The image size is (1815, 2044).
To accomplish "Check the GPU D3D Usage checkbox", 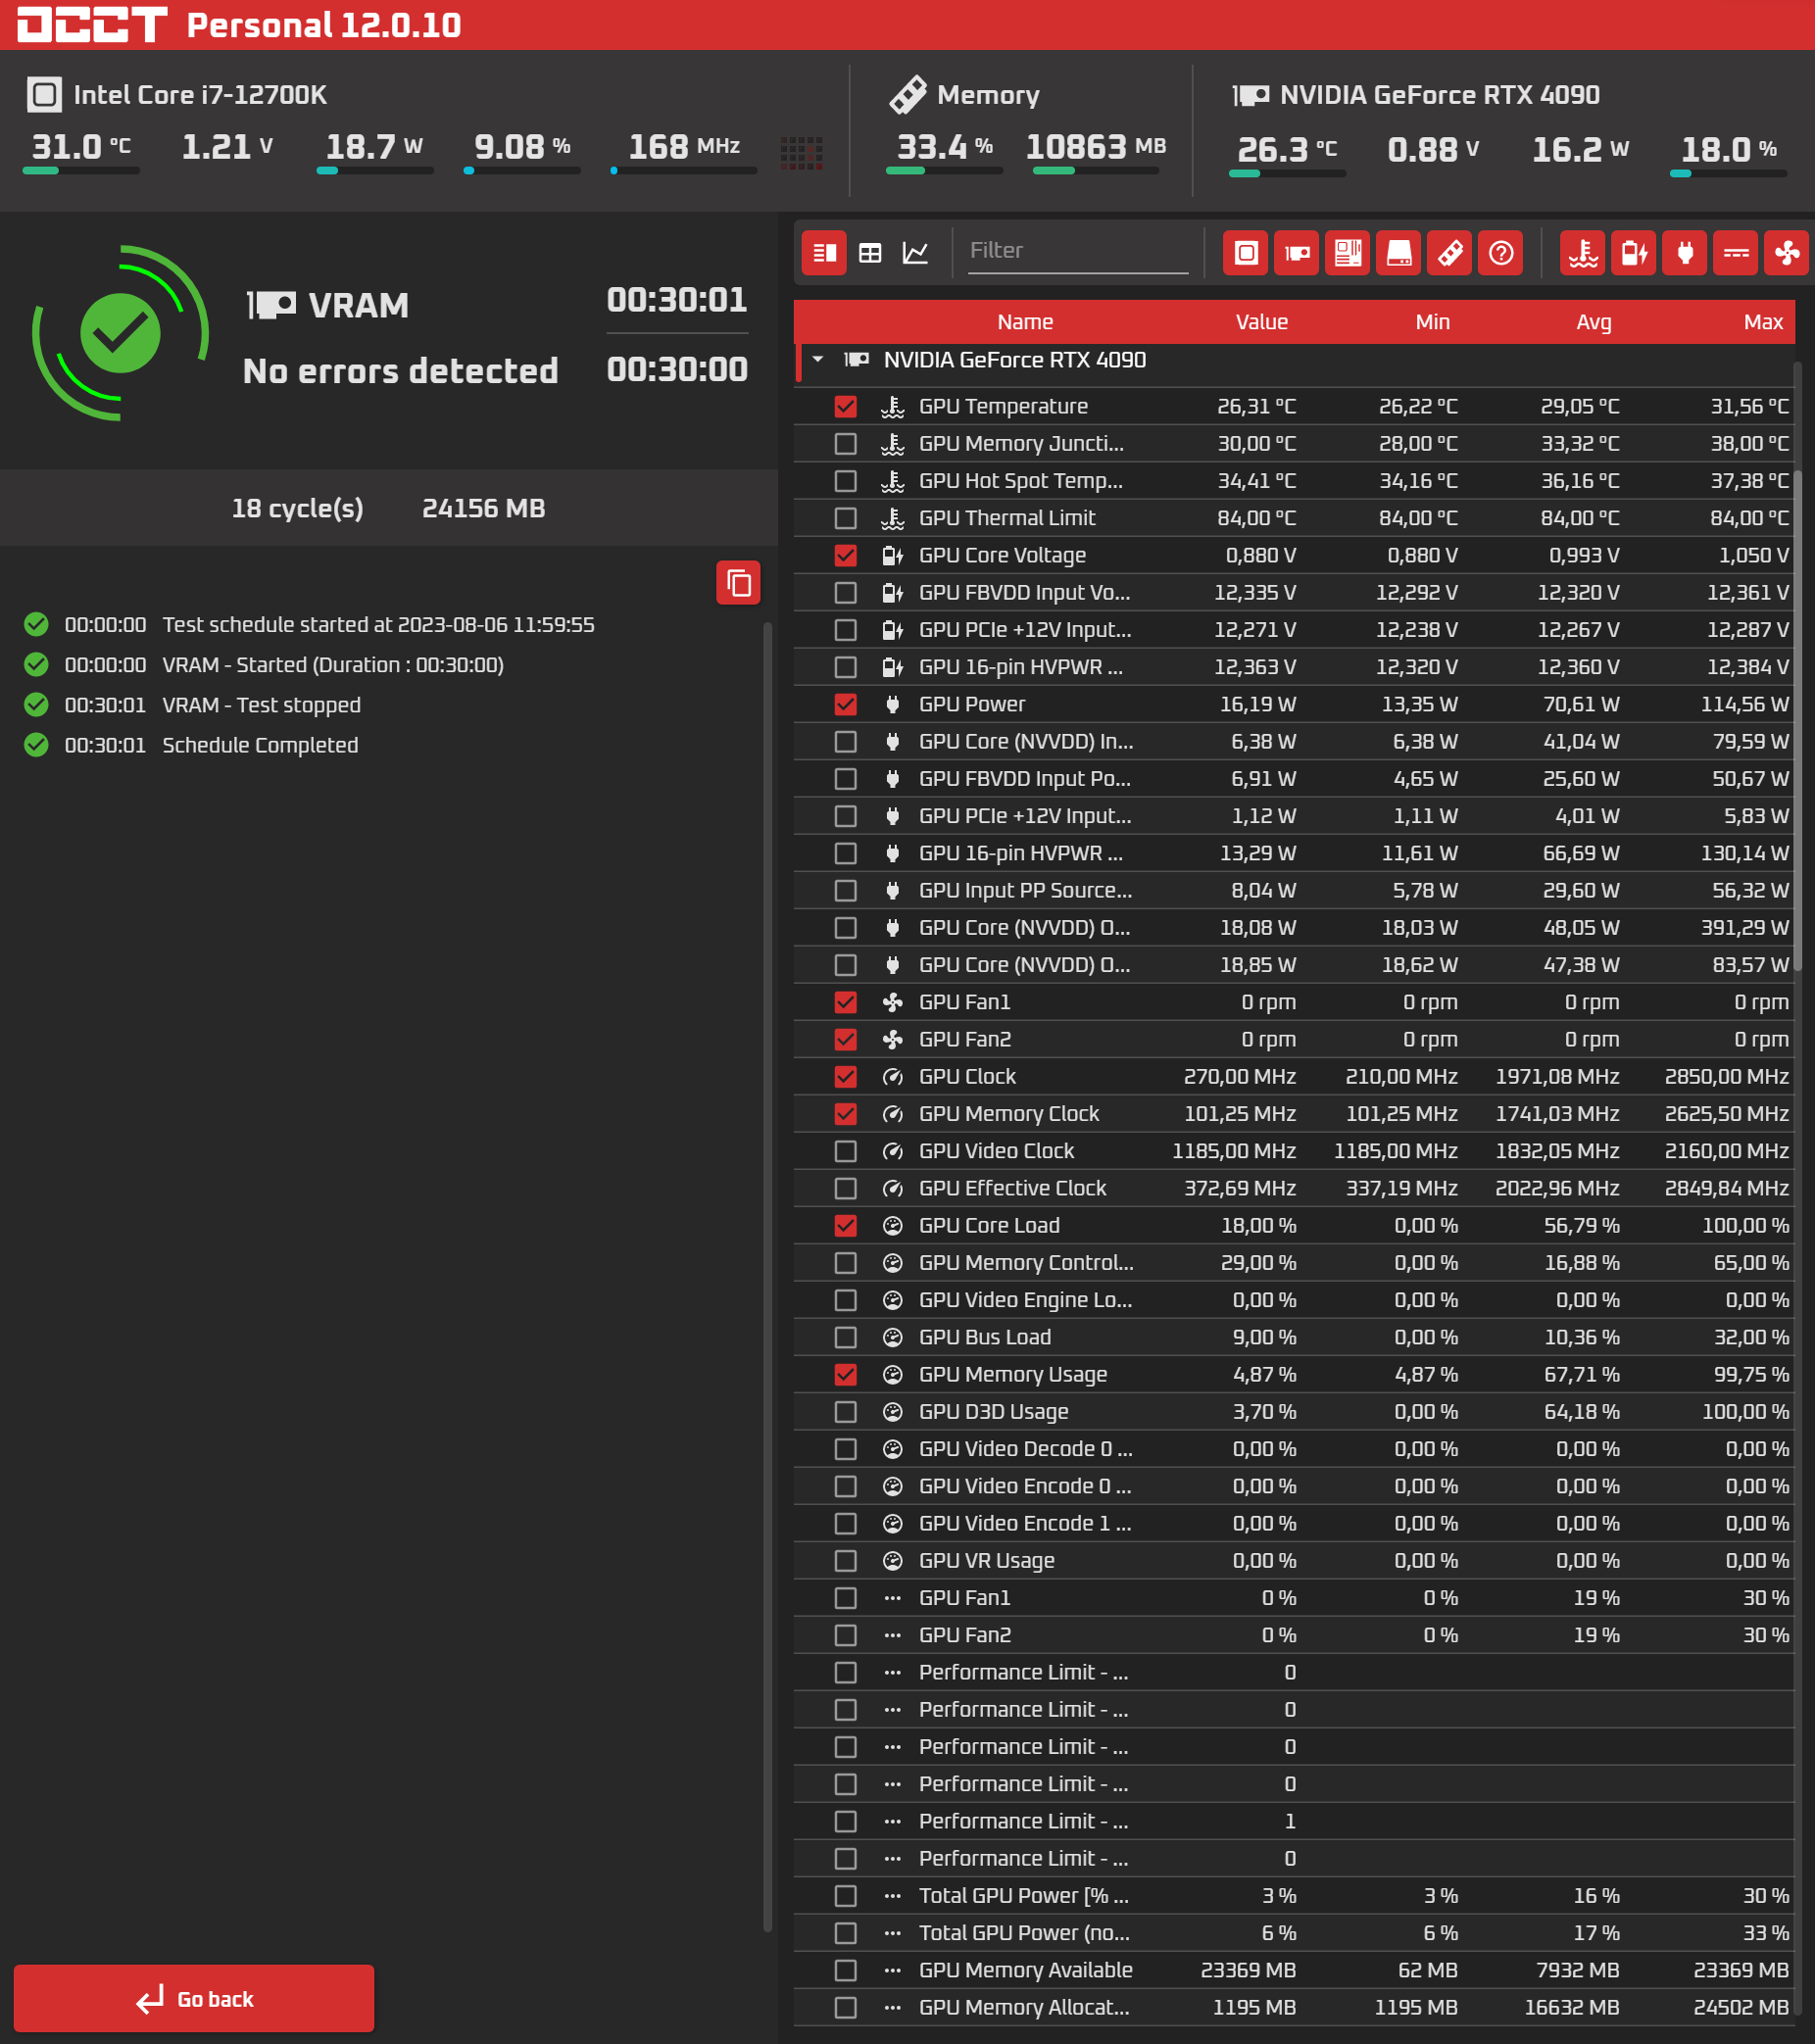I will 846,1412.
